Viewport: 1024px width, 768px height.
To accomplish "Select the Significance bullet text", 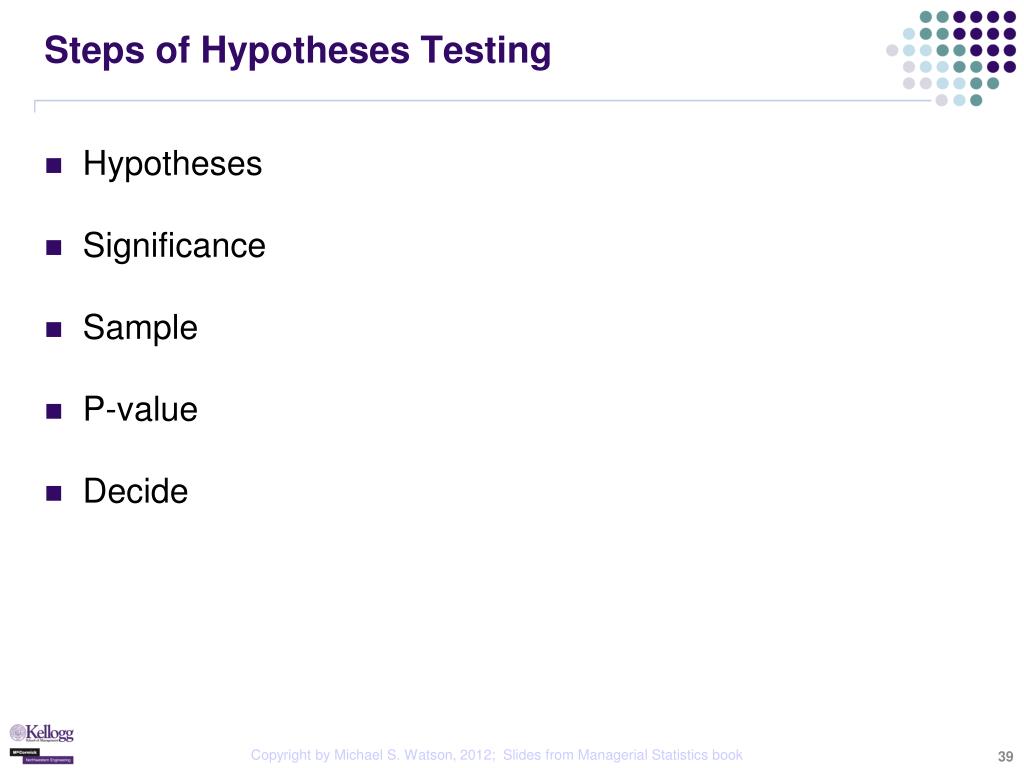I will click(174, 246).
